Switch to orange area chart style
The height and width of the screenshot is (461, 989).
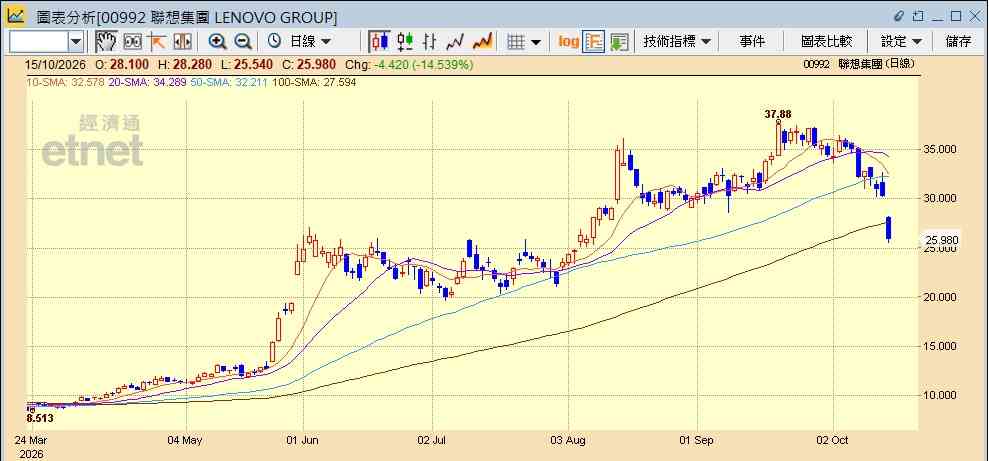click(x=483, y=42)
